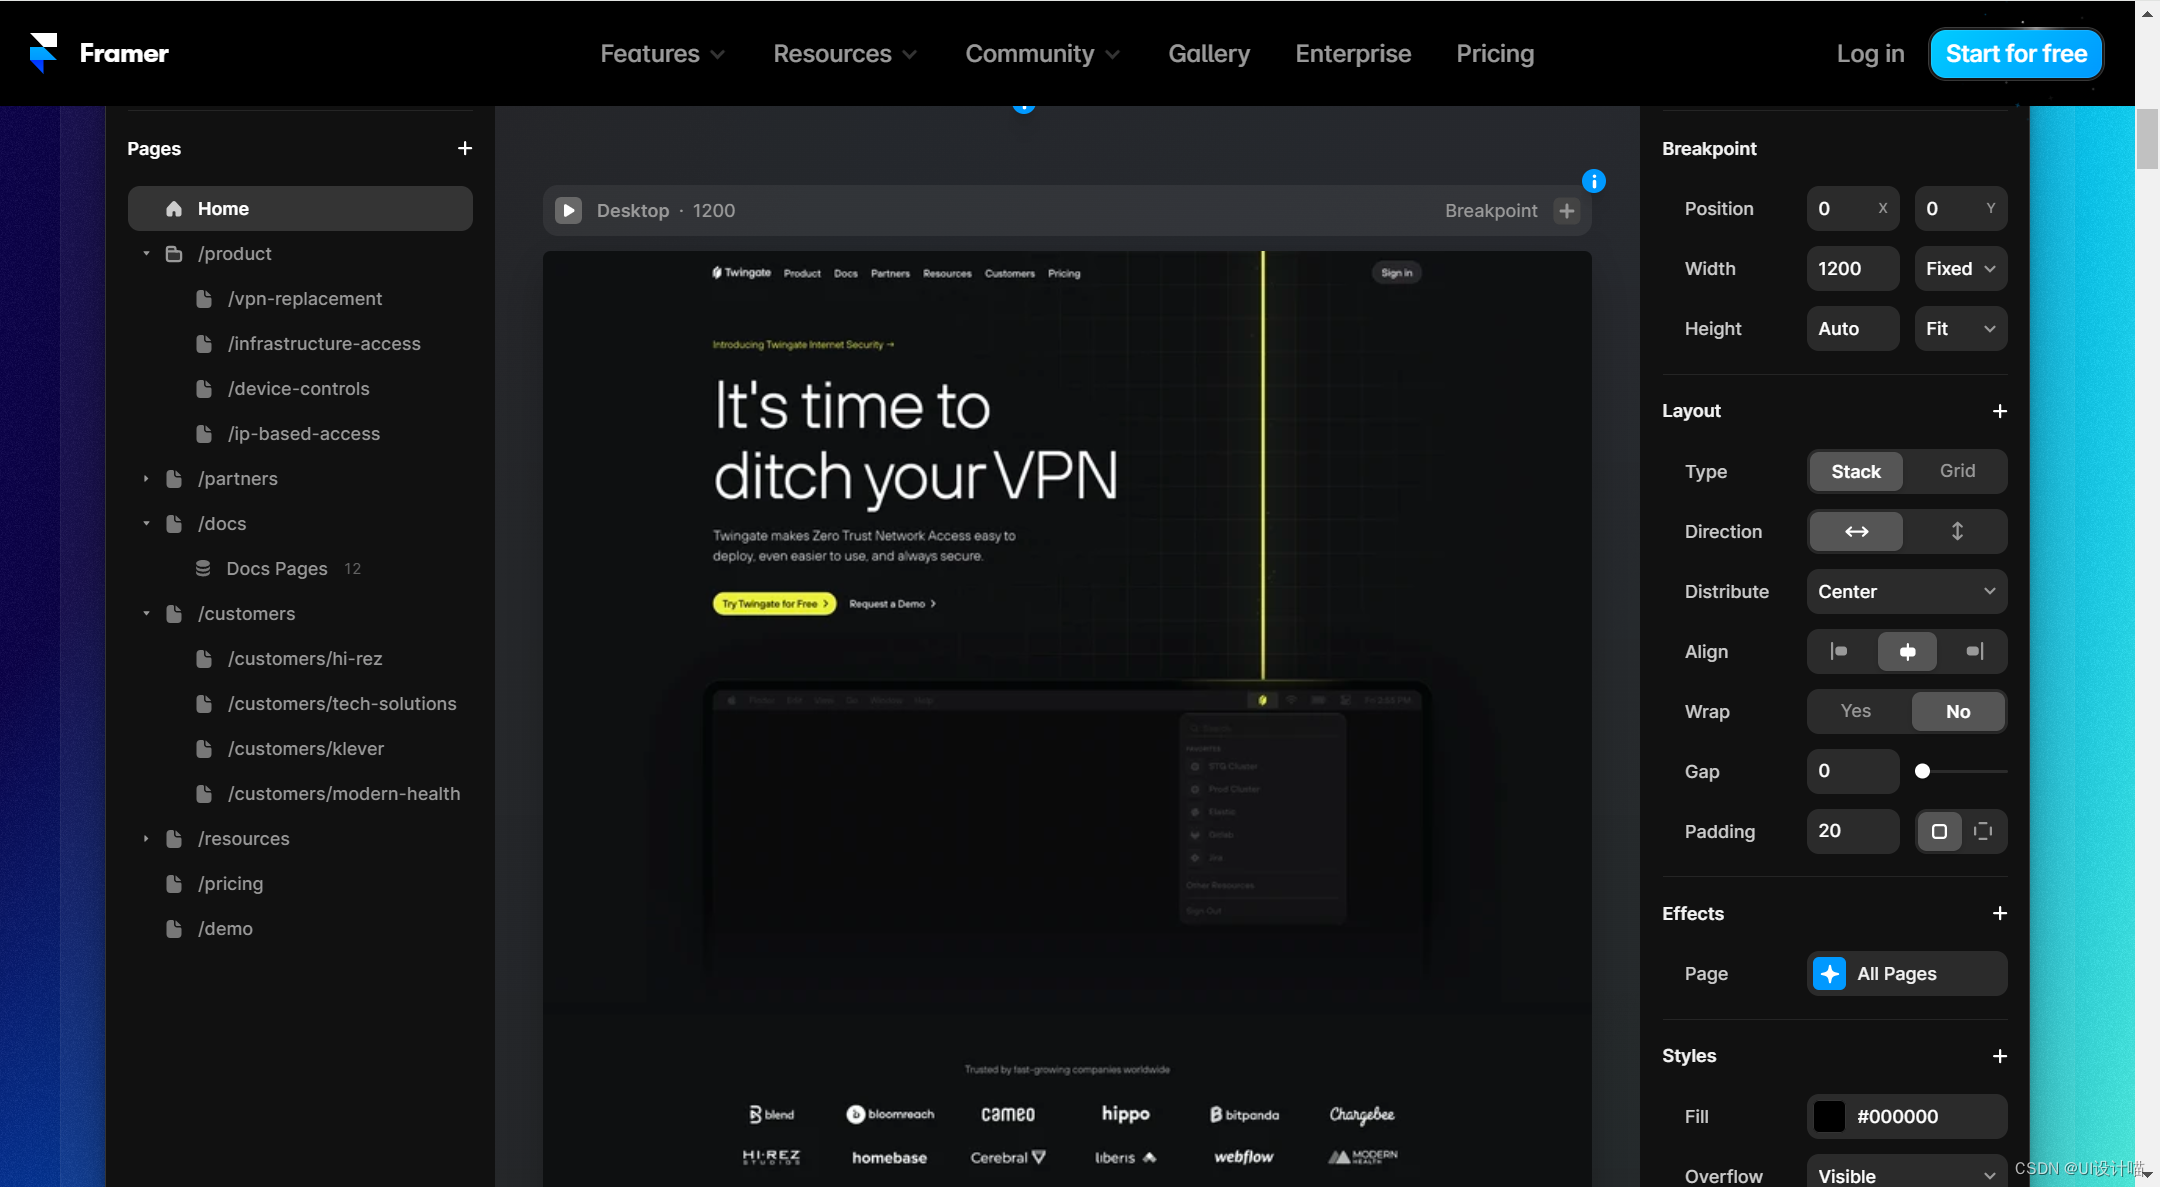Click the Home page house icon
Screen dimensions: 2160x1187
pos(174,209)
